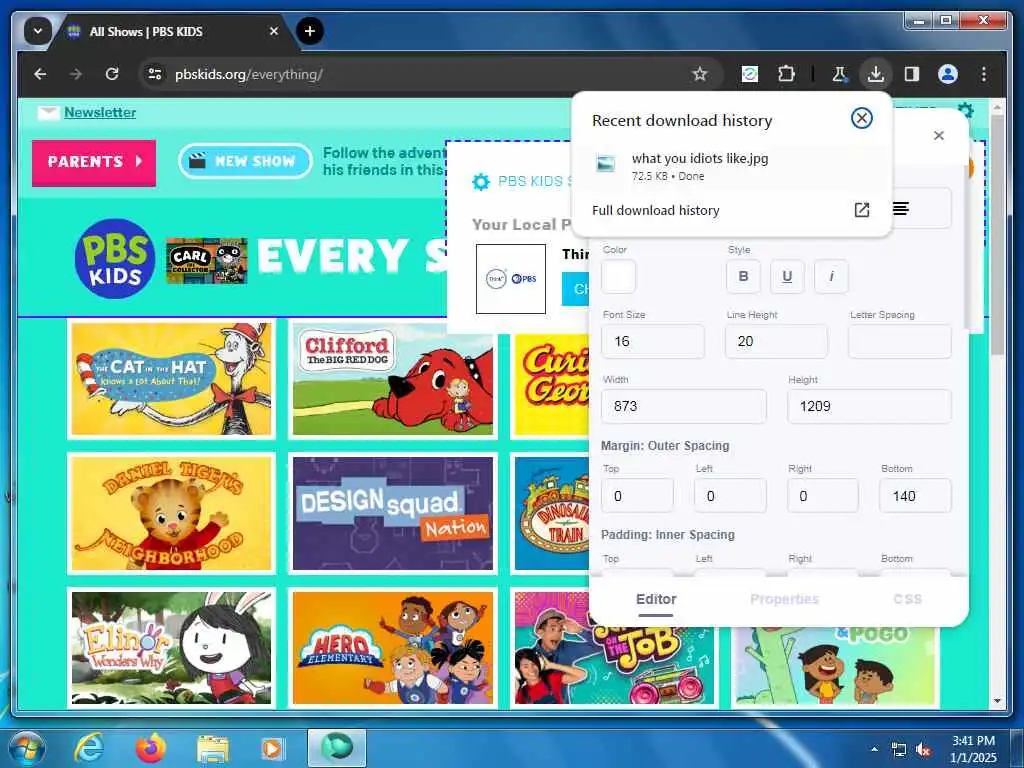Open Clifford The Big Red Dog show
The height and width of the screenshot is (768, 1024).
pyautogui.click(x=392, y=379)
